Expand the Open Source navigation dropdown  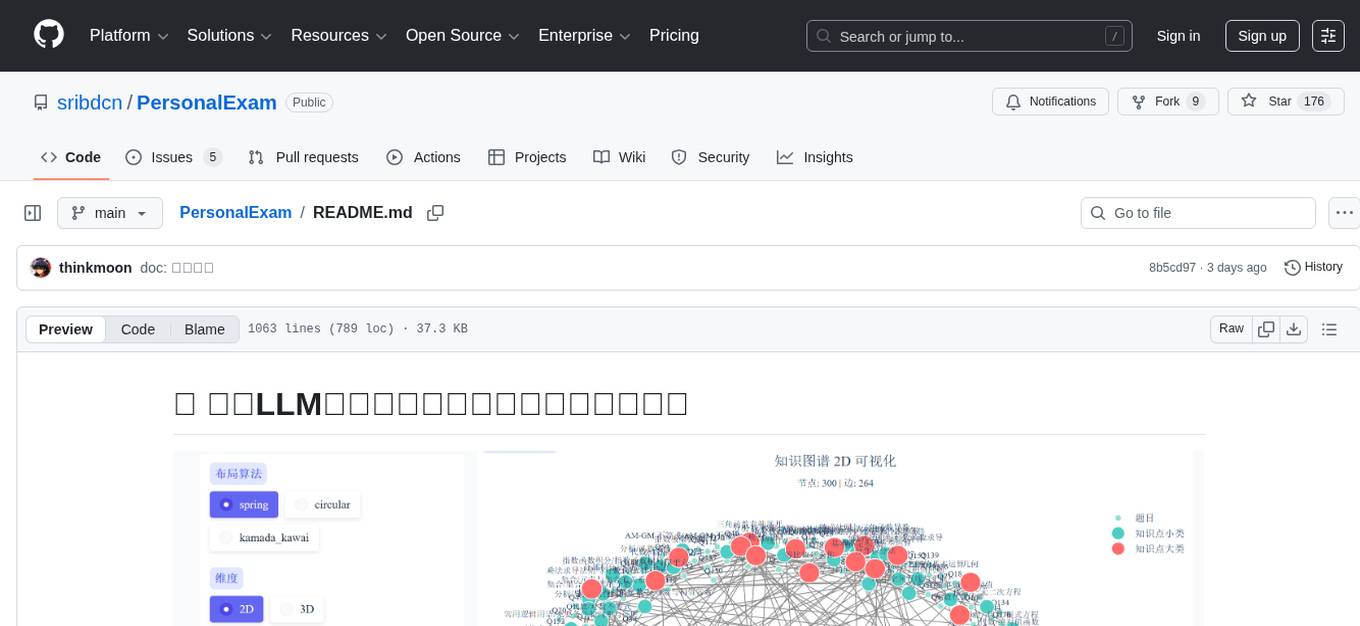click(461, 35)
